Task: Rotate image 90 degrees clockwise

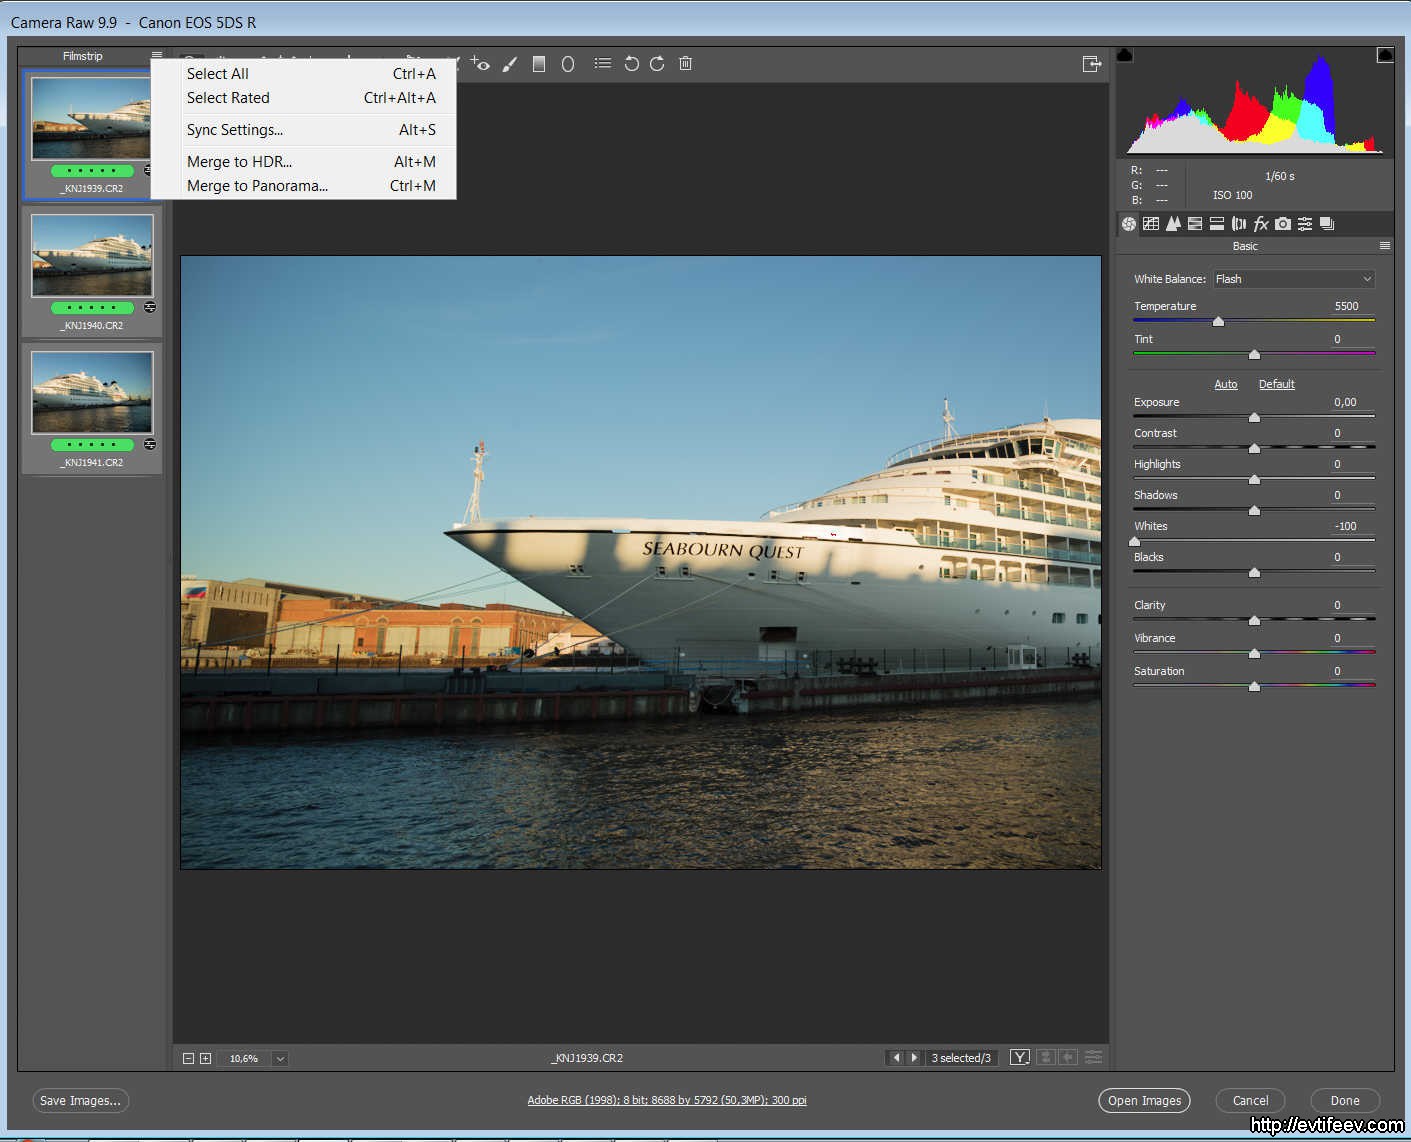Action: 657,64
